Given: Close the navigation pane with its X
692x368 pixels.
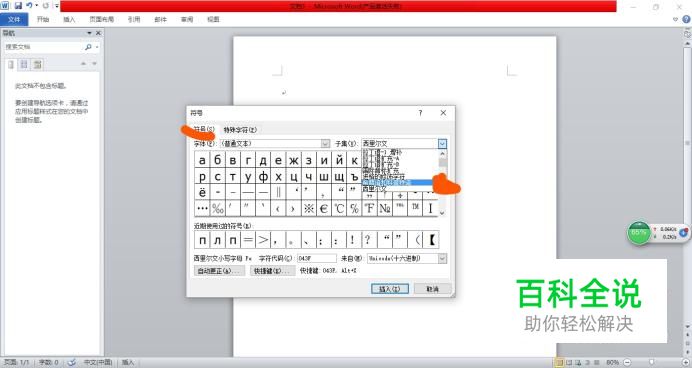Looking at the screenshot, I should tap(98, 33).
